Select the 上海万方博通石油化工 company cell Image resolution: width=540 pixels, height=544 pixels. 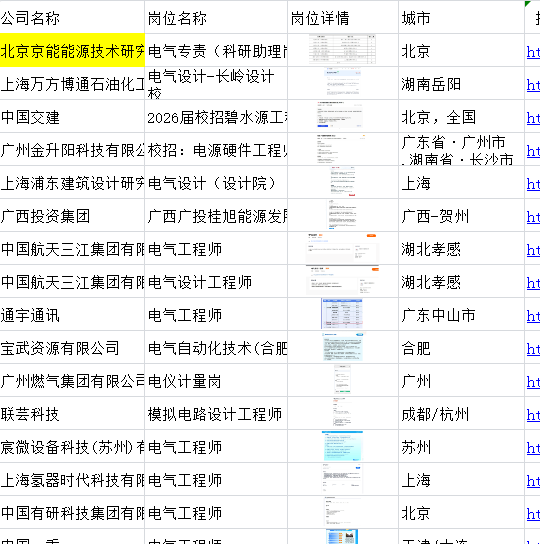72,83
